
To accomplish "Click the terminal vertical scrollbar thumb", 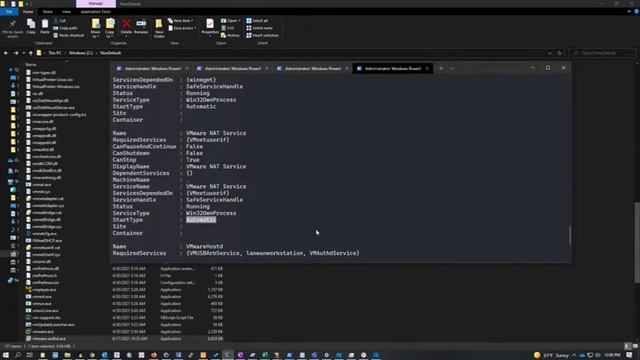I will (x=570, y=235).
